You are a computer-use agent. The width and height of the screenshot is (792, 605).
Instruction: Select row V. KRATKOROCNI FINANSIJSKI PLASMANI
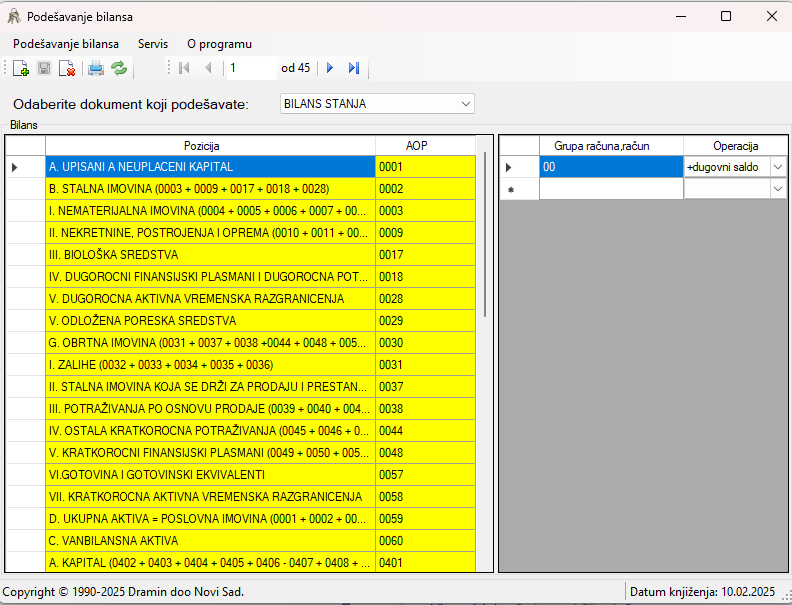[210, 452]
